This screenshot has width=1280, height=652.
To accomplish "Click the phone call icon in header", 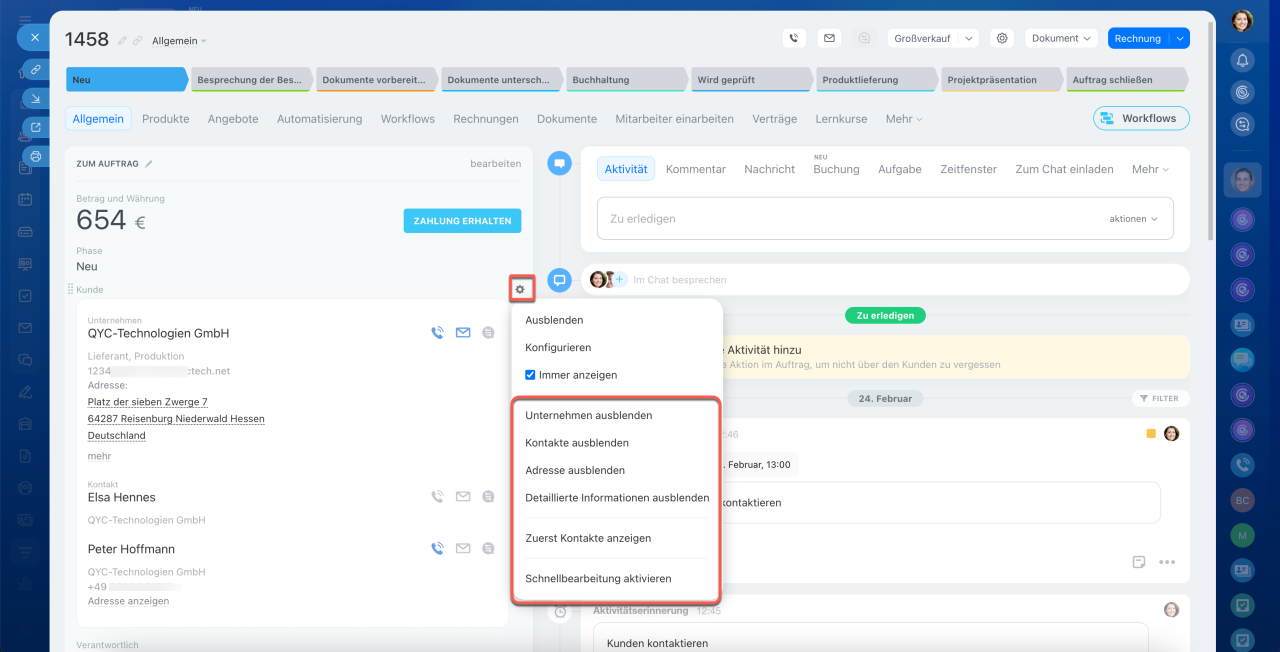I will [x=794, y=38].
